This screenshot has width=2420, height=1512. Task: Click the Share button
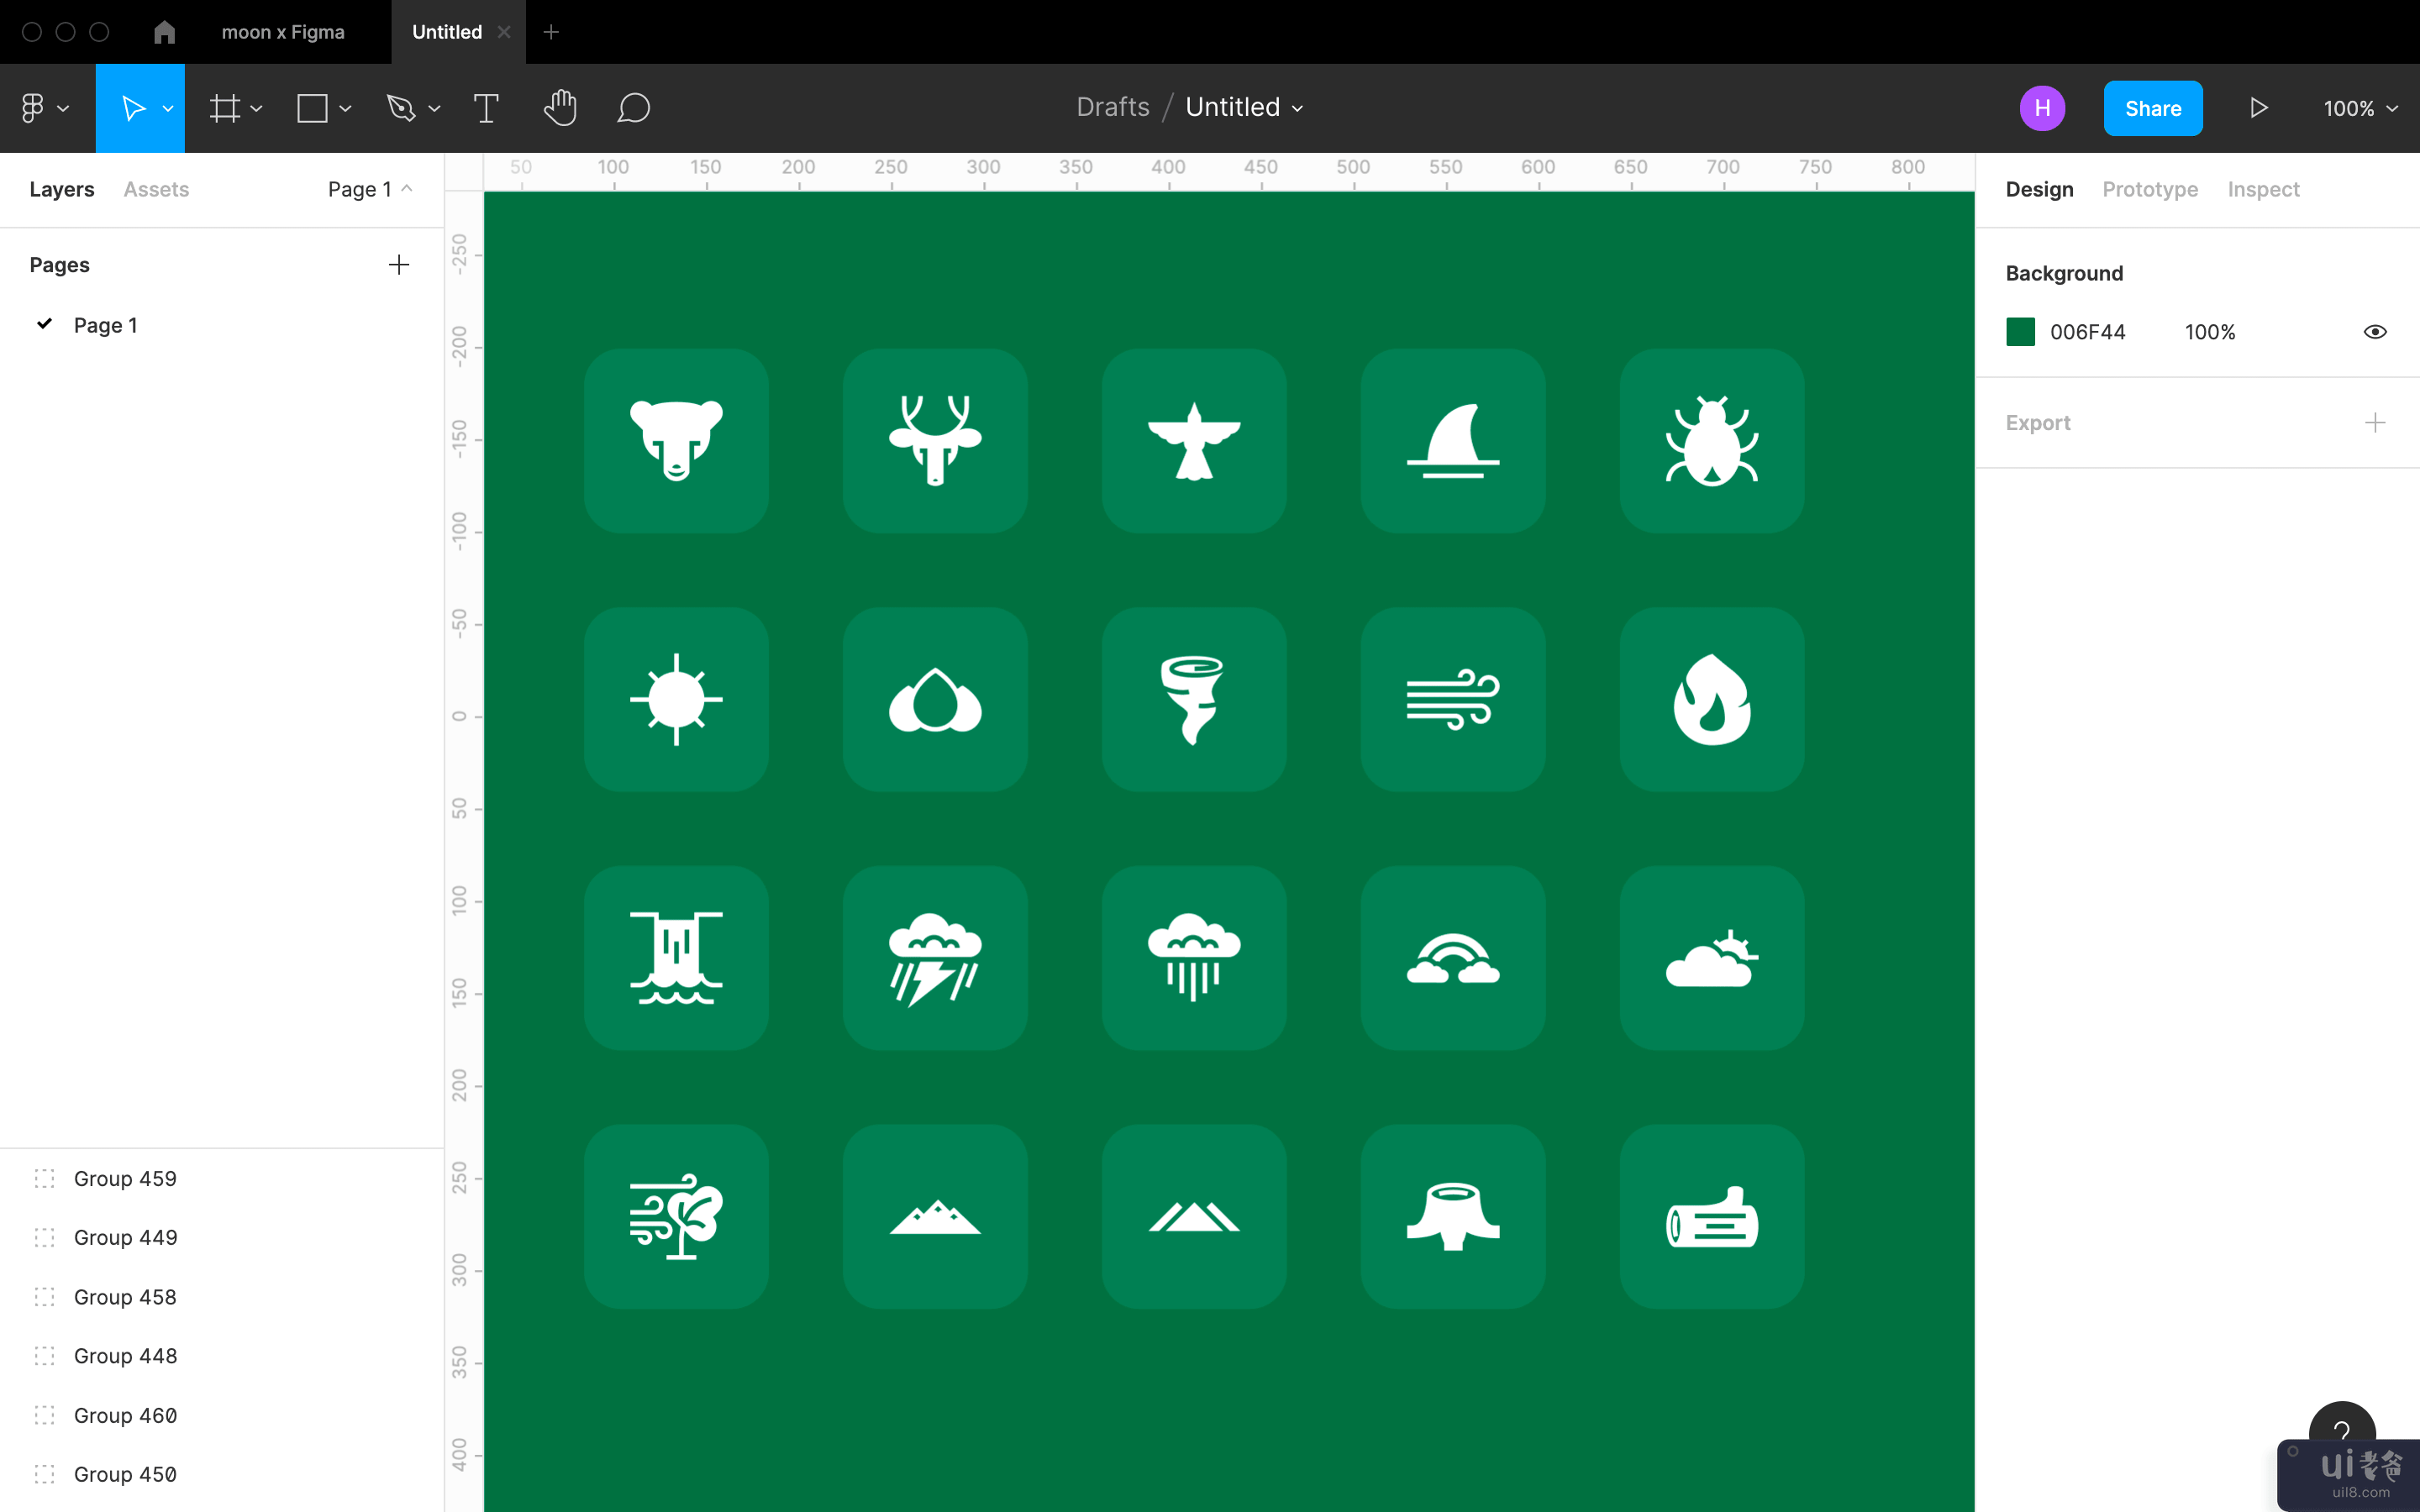coord(2152,108)
